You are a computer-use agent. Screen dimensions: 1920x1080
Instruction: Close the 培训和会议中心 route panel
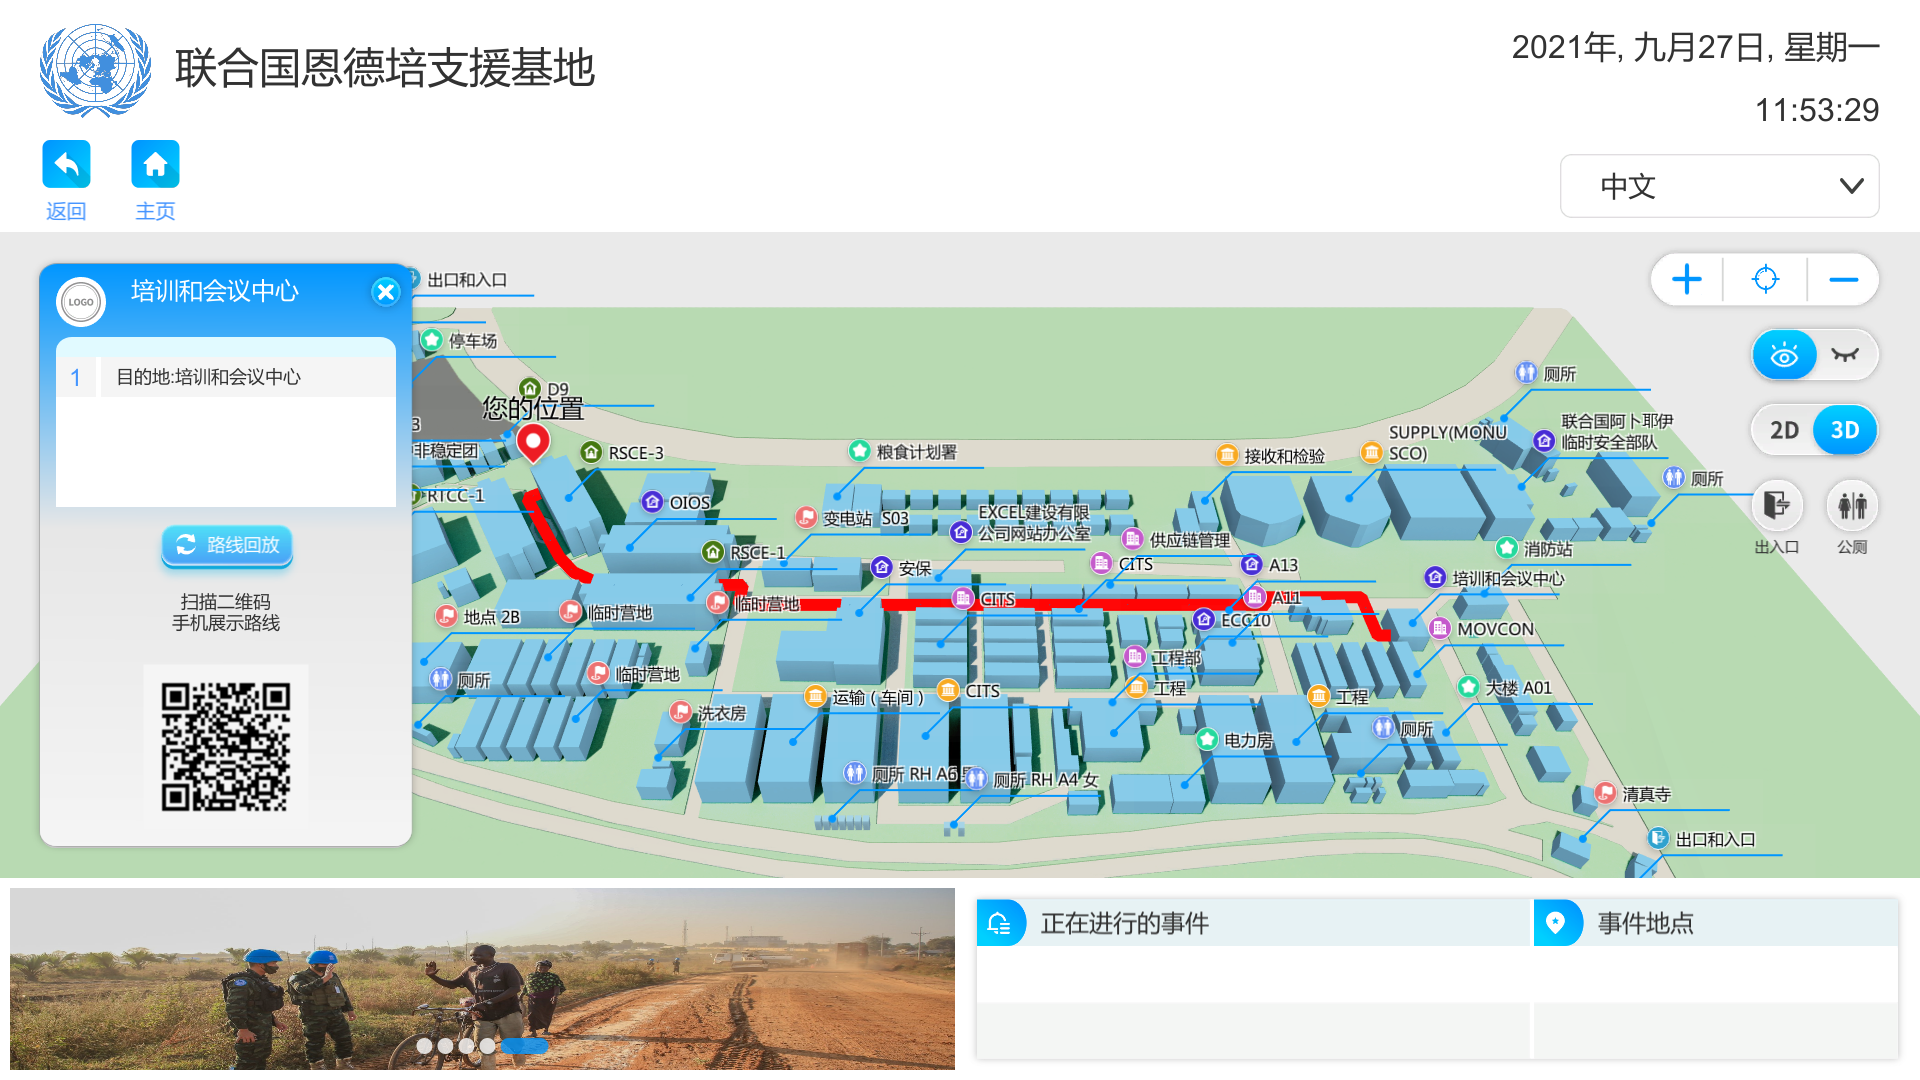(x=386, y=291)
